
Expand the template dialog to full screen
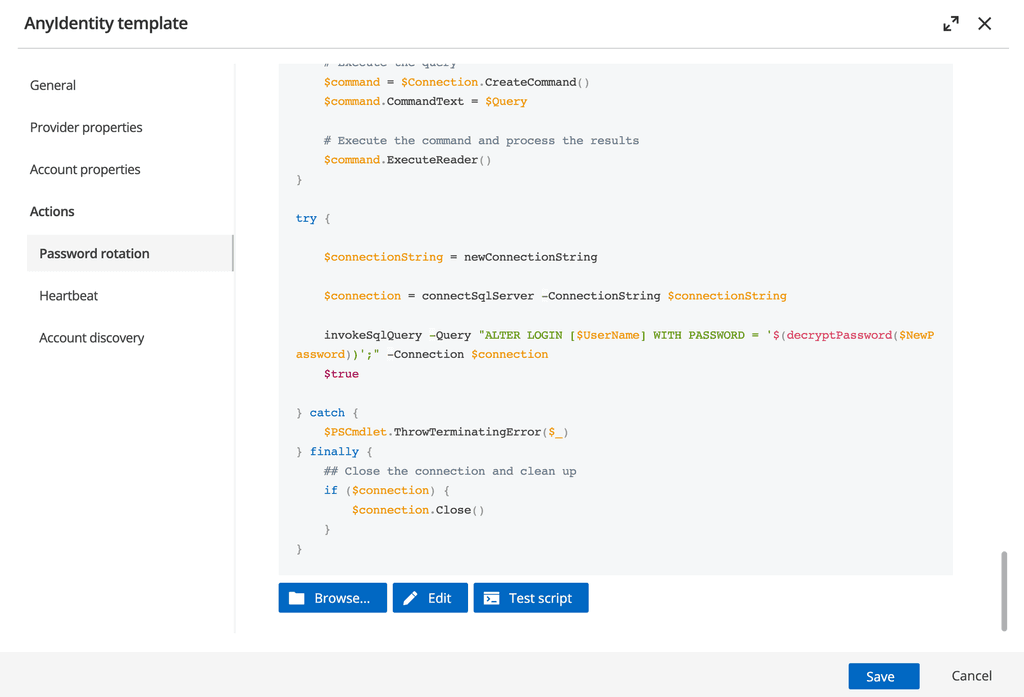coord(951,24)
